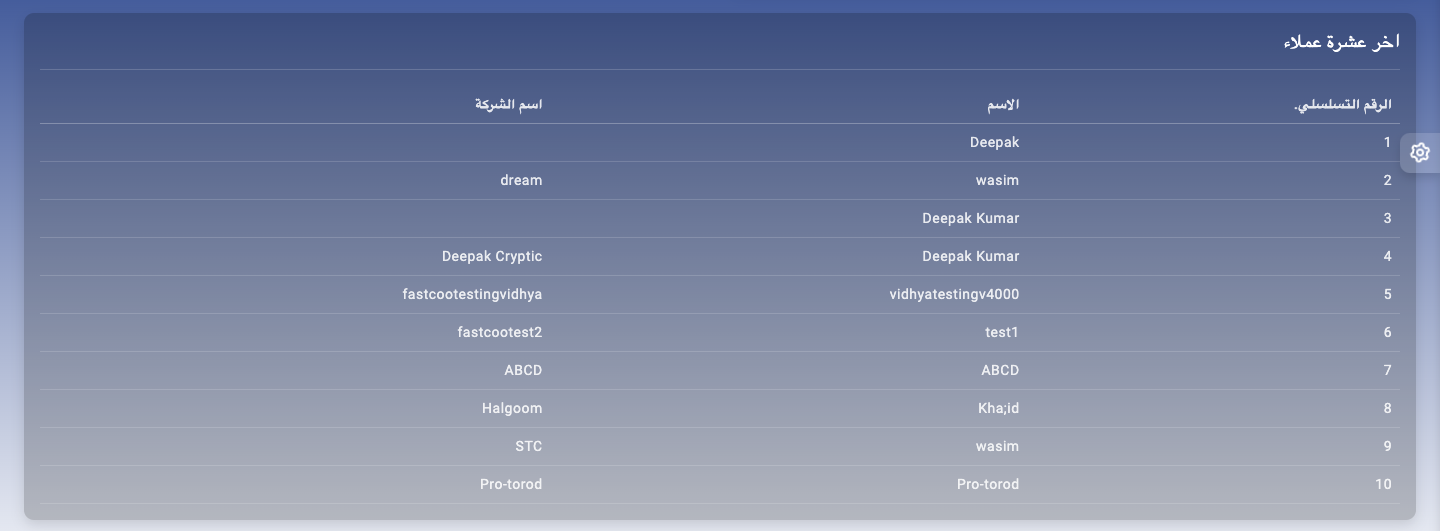Click the الاسم column header
1440x531 pixels.
1003,104
